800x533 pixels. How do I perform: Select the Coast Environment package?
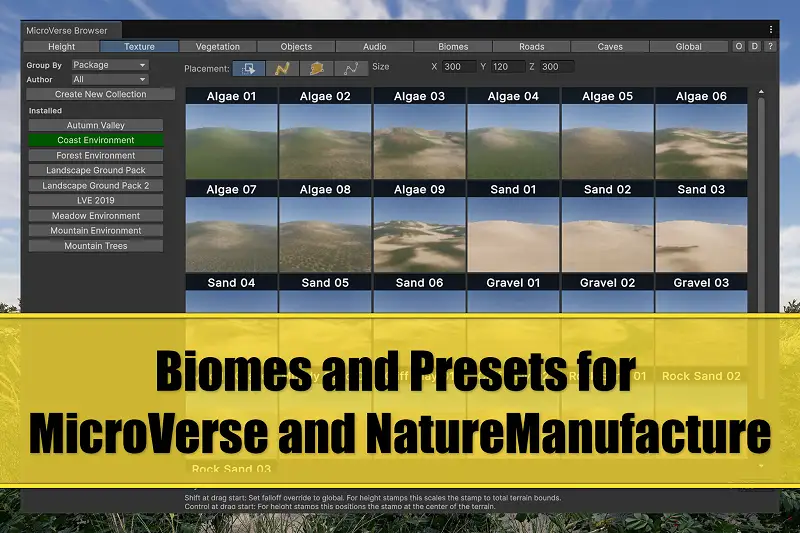click(x=96, y=140)
